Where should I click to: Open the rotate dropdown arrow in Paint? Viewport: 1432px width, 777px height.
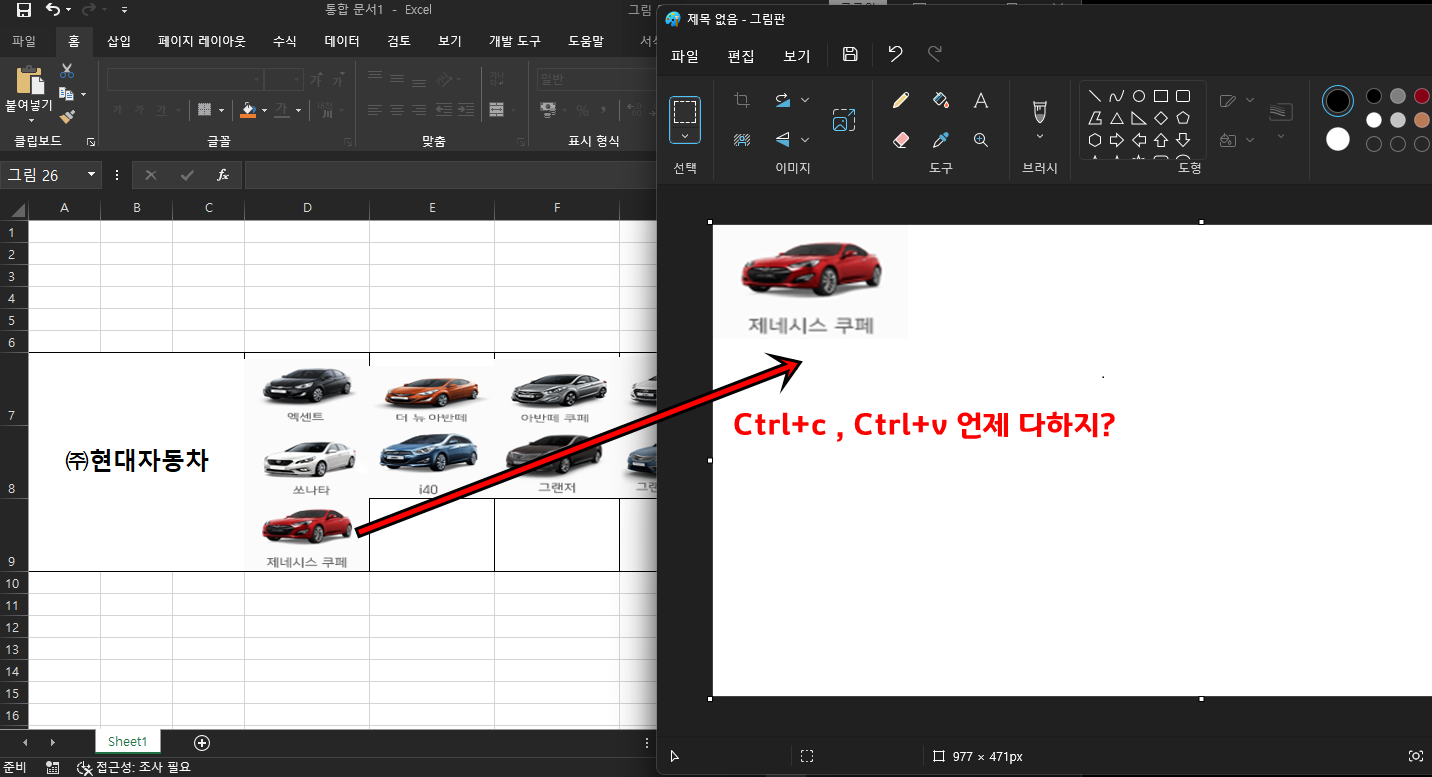[x=805, y=100]
